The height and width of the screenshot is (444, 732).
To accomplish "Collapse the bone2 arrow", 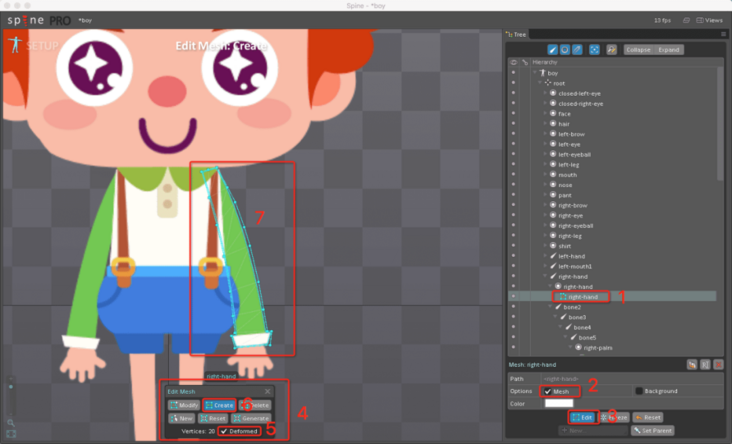I will point(550,307).
